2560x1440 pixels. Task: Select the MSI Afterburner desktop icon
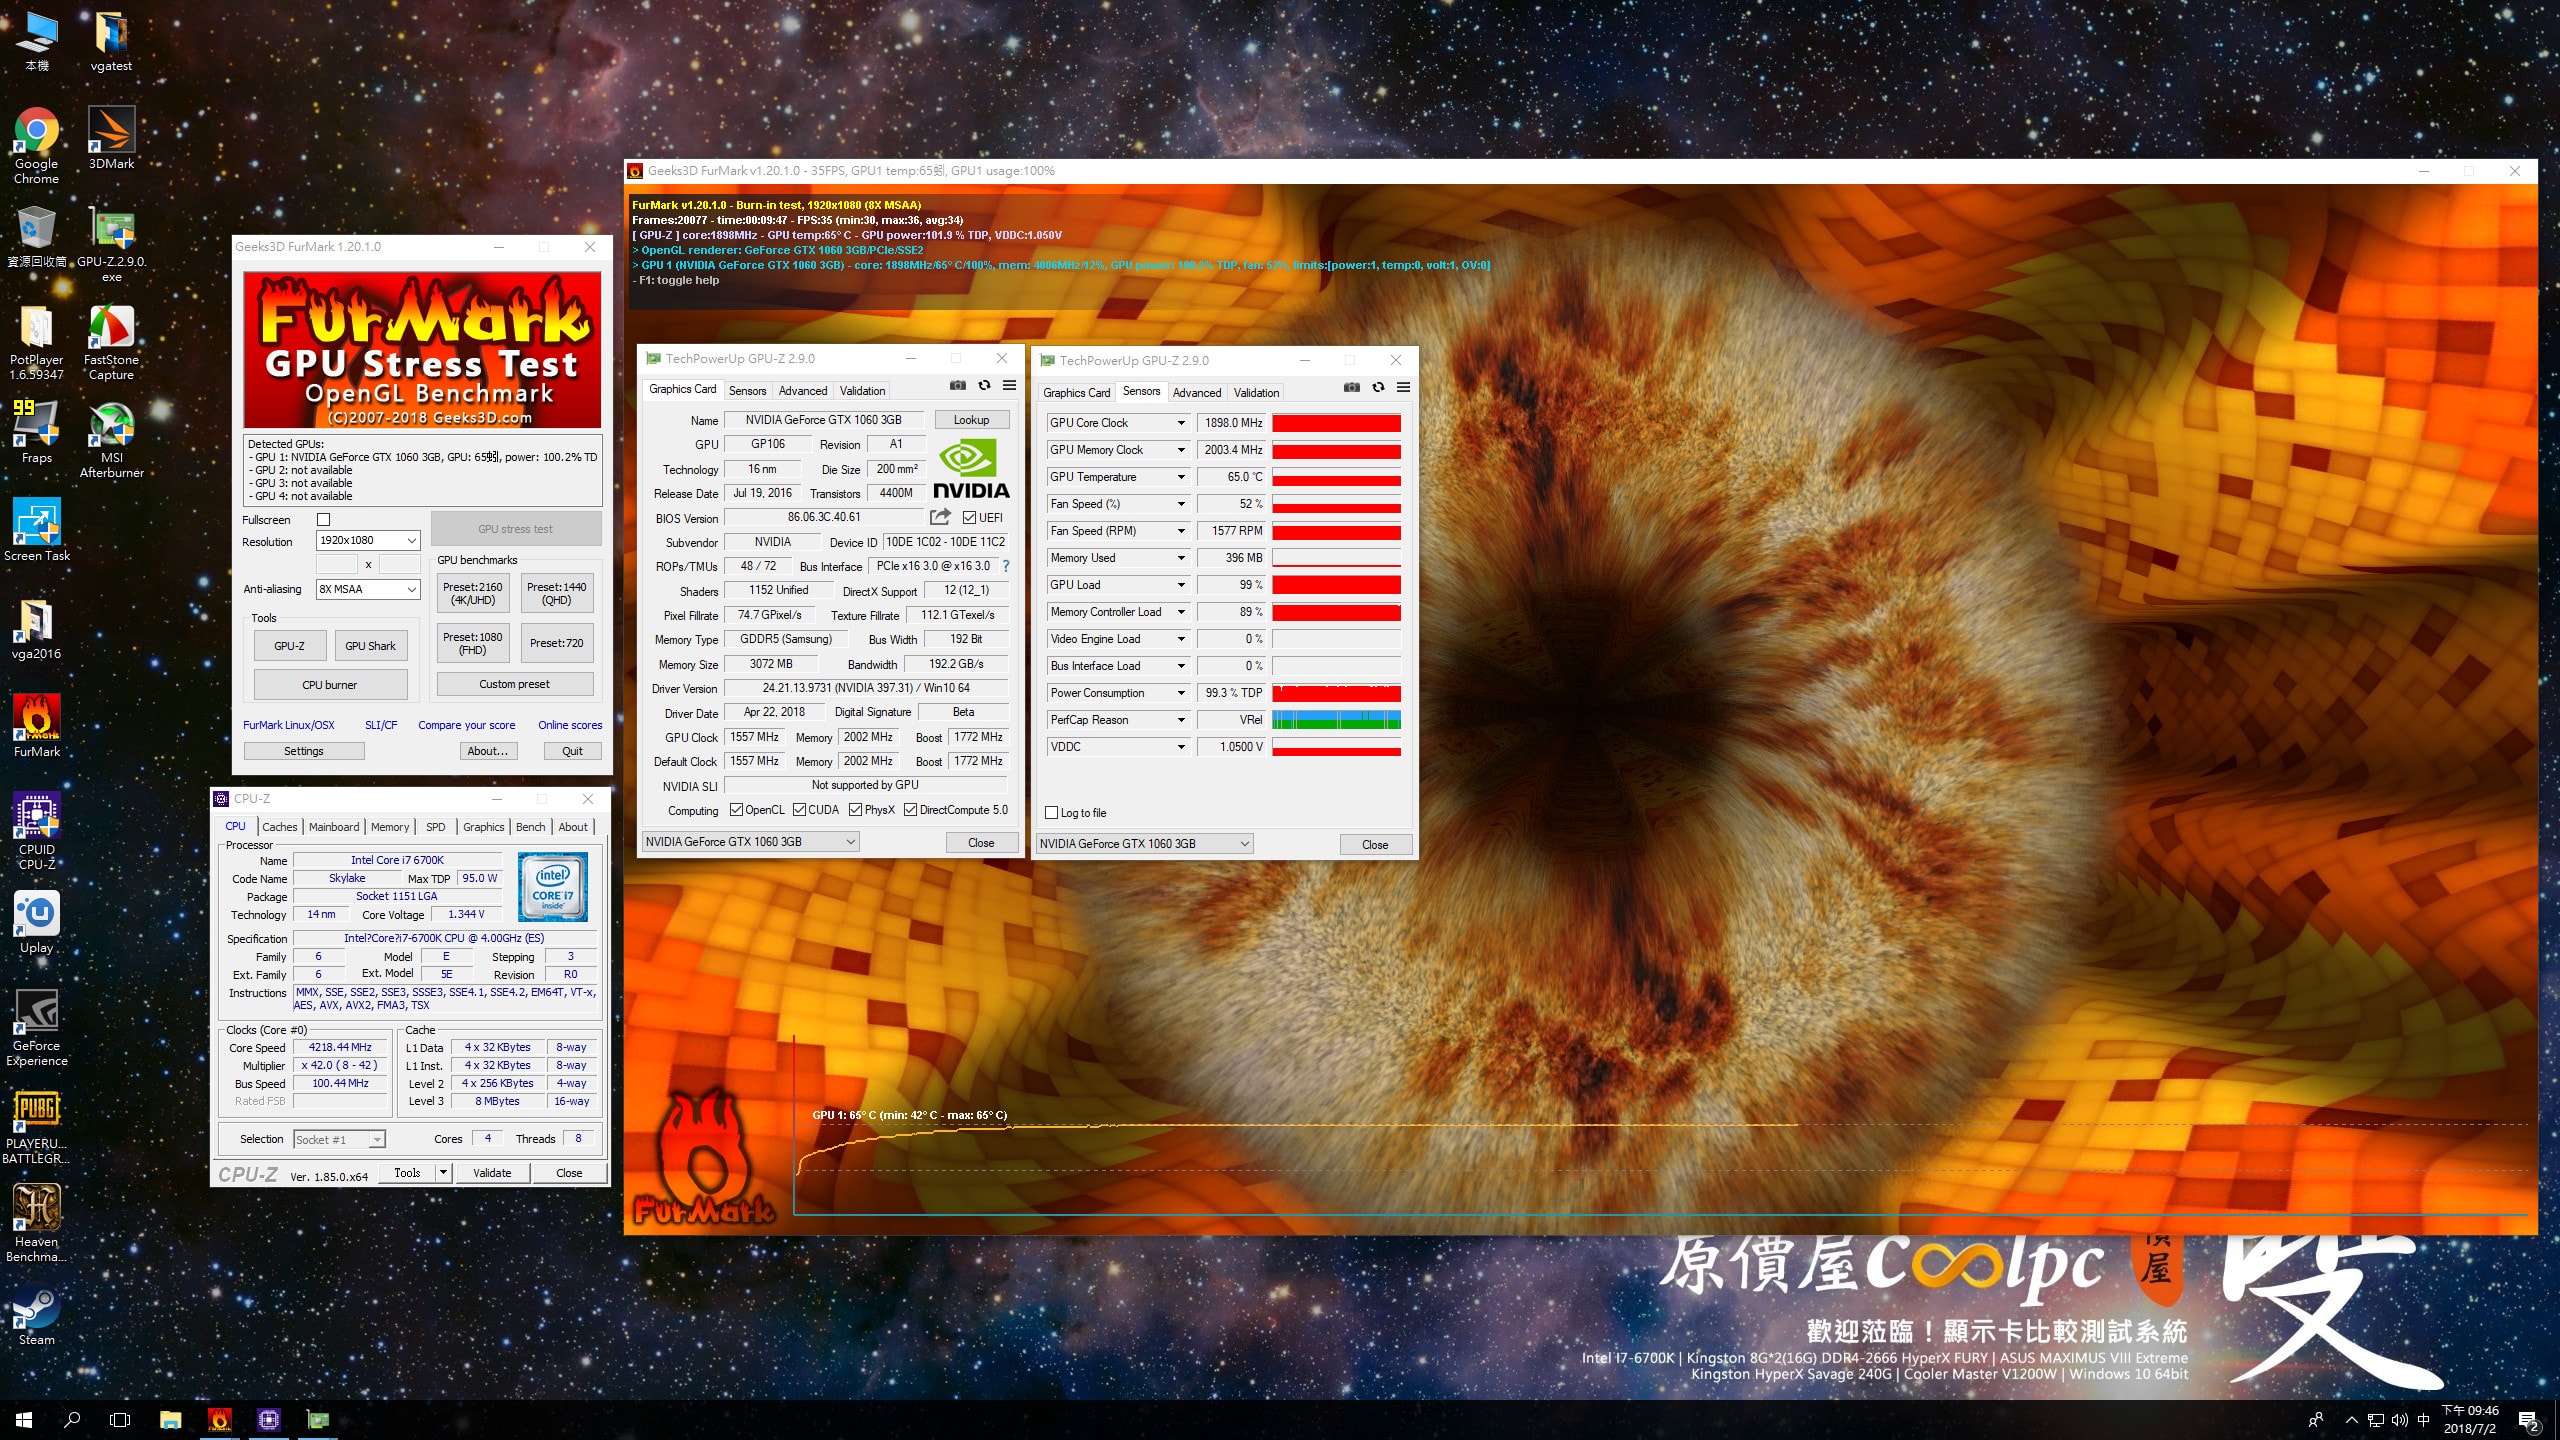111,440
